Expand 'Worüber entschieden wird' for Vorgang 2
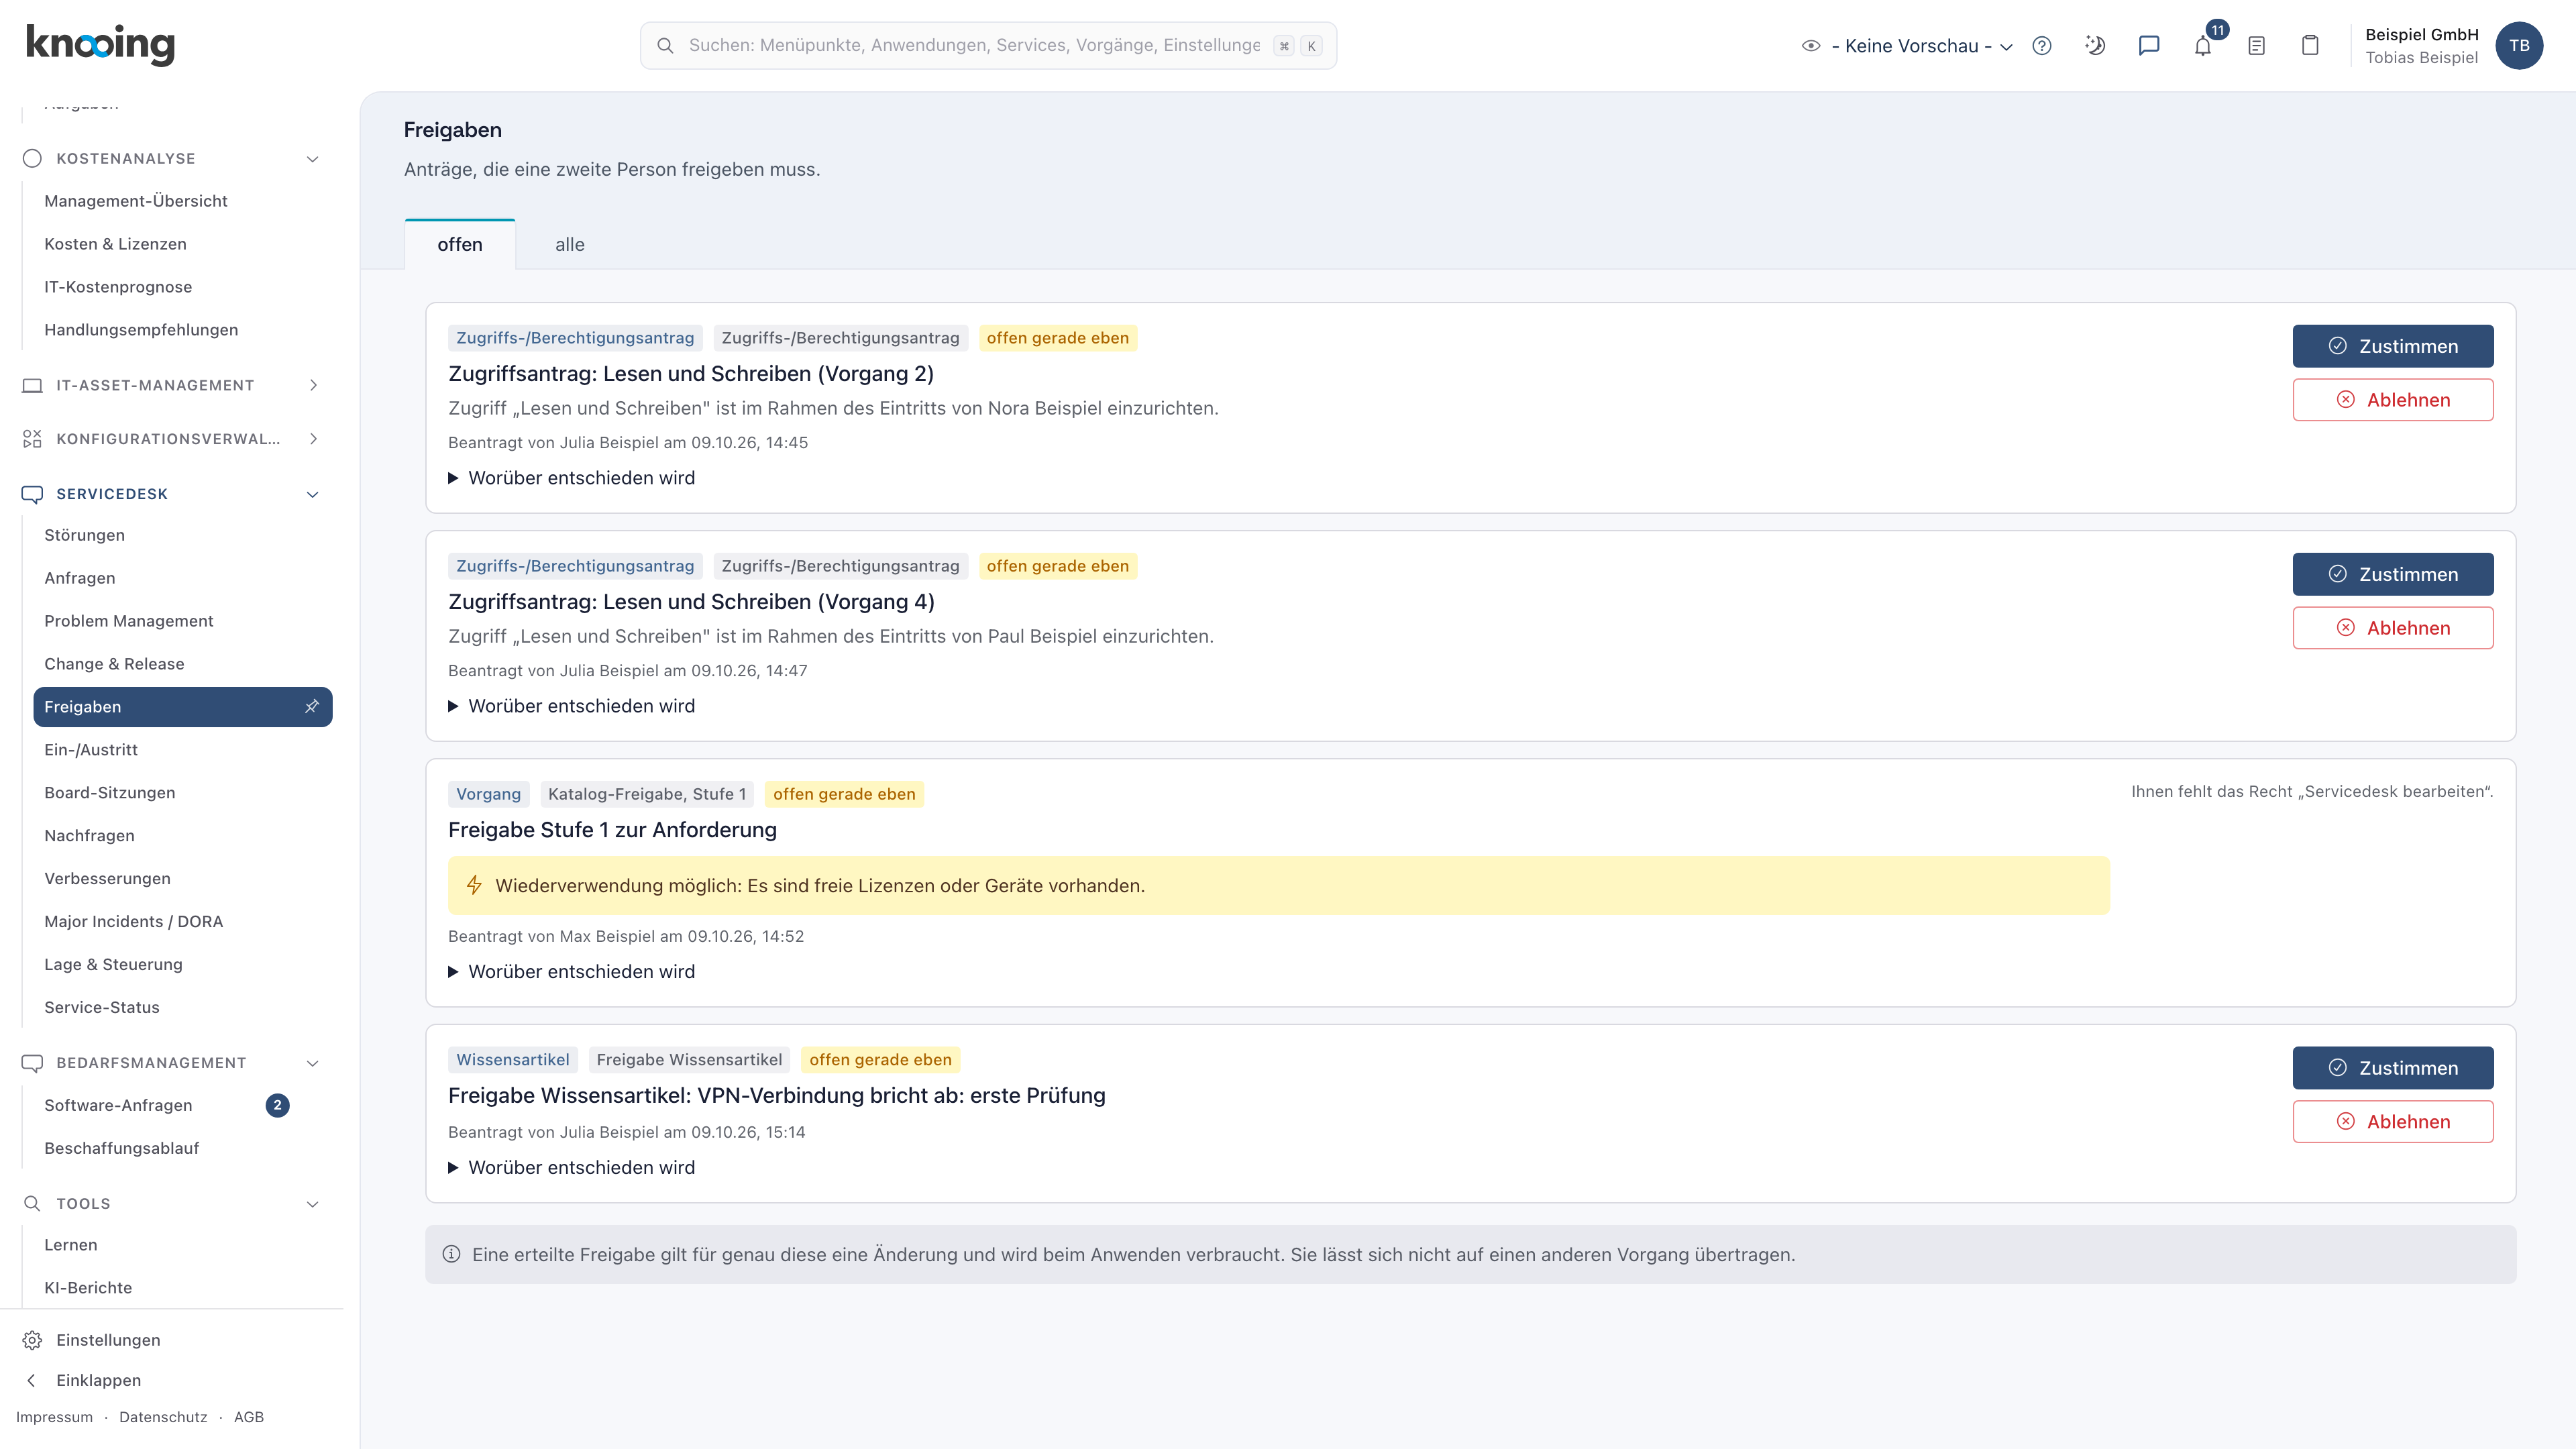Screen dimensions: 2576x1449 tap(571, 478)
